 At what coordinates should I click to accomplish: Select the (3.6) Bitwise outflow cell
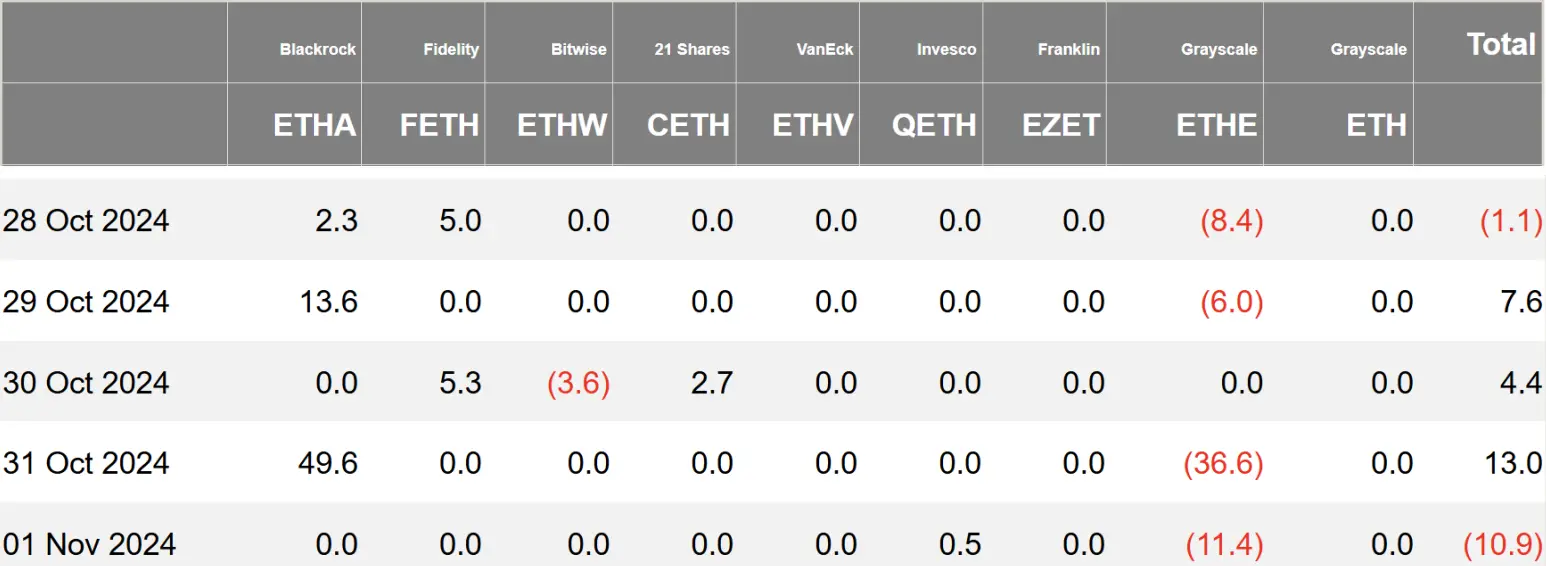coord(578,382)
